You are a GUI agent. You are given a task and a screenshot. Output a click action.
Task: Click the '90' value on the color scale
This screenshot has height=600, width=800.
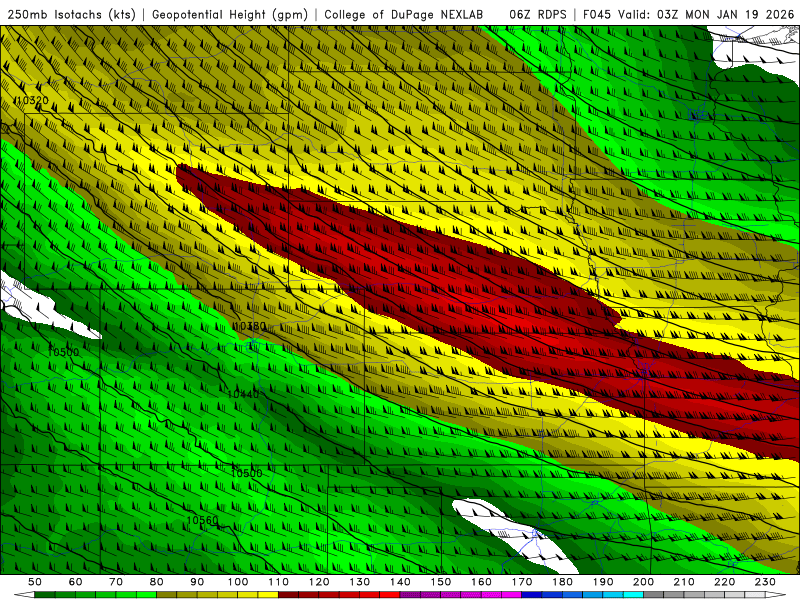[x=197, y=582]
